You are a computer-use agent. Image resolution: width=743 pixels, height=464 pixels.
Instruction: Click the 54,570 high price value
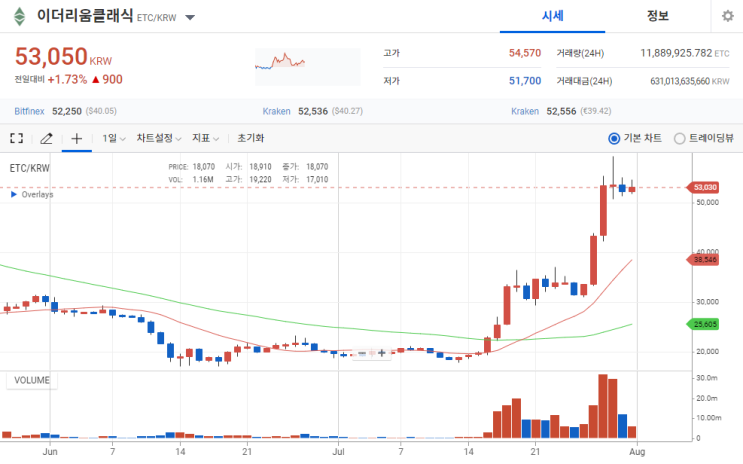click(525, 53)
